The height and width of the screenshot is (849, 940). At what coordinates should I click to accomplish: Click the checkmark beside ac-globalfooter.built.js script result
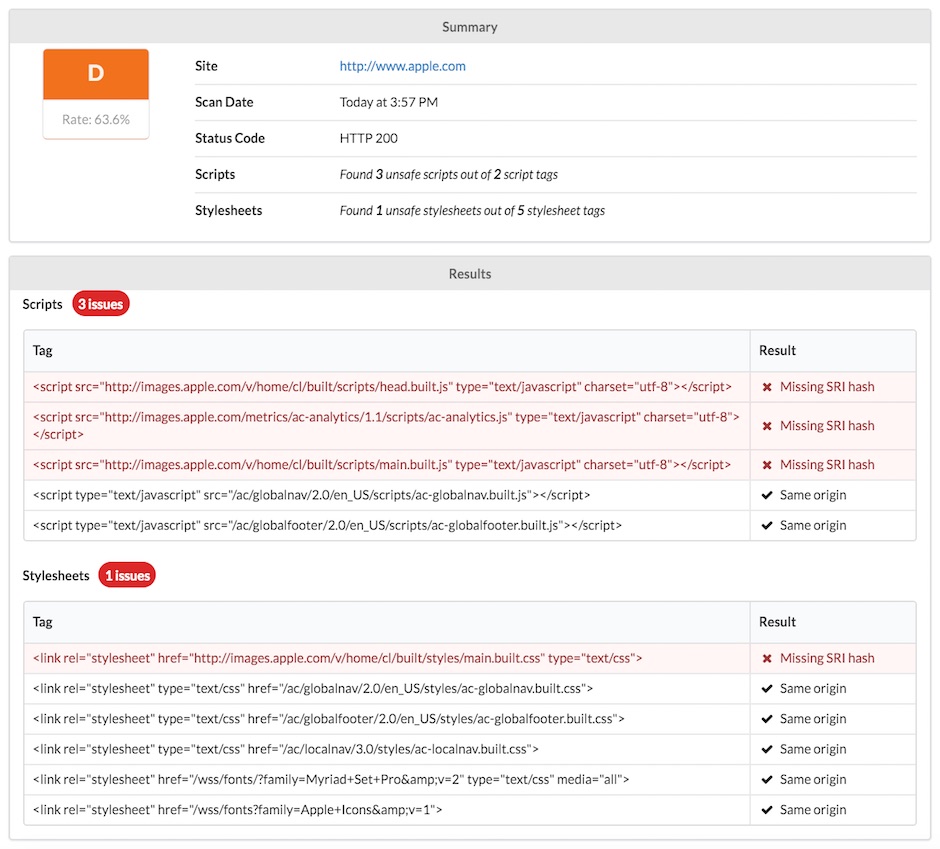pos(768,525)
